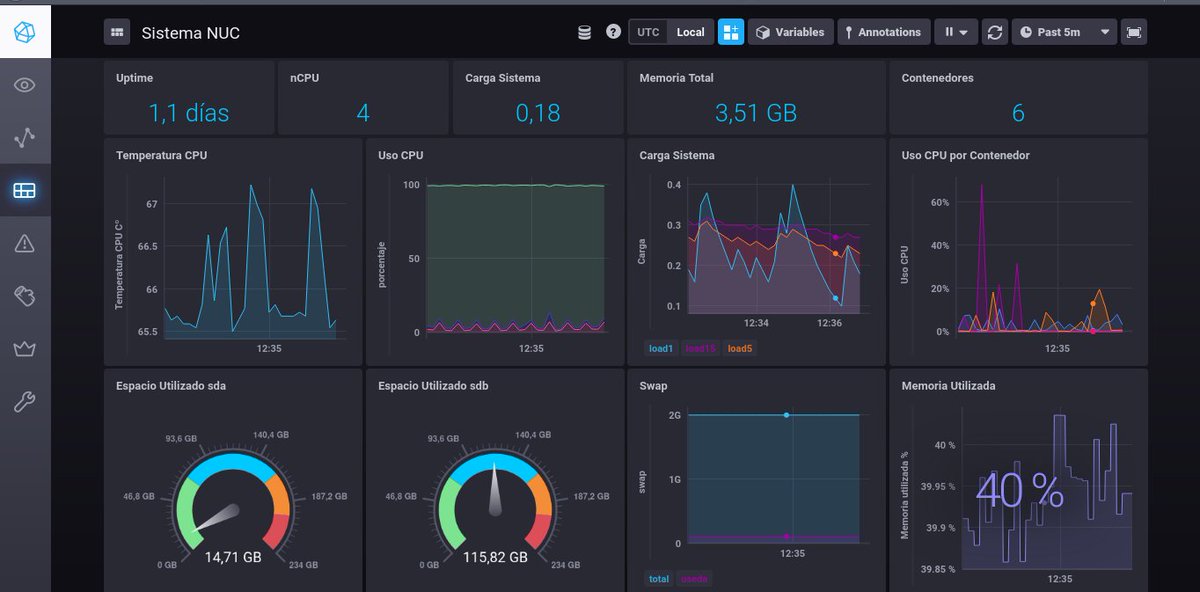Viewport: 1200px width, 592px height.
Task: Switch time zone to UTC
Action: click(x=648, y=32)
